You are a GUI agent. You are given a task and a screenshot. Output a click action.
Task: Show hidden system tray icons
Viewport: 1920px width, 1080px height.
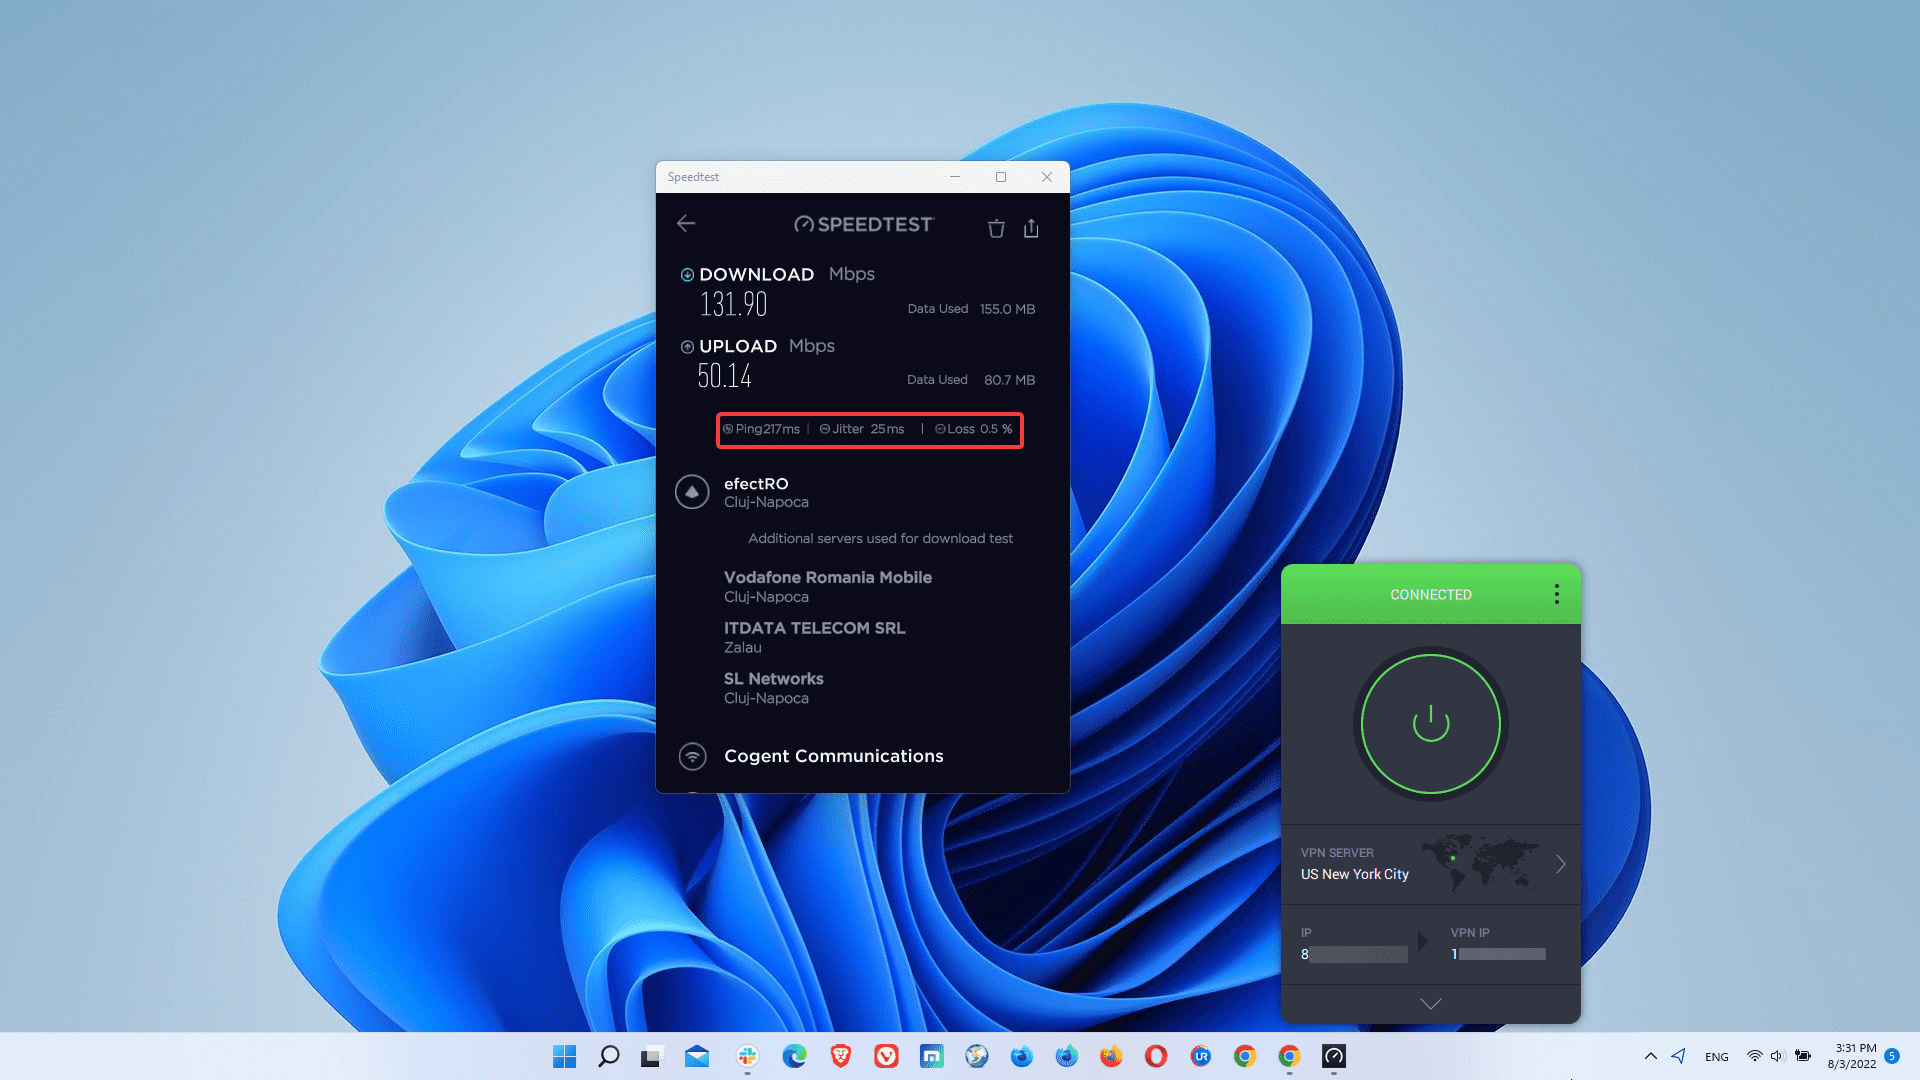(1651, 1056)
